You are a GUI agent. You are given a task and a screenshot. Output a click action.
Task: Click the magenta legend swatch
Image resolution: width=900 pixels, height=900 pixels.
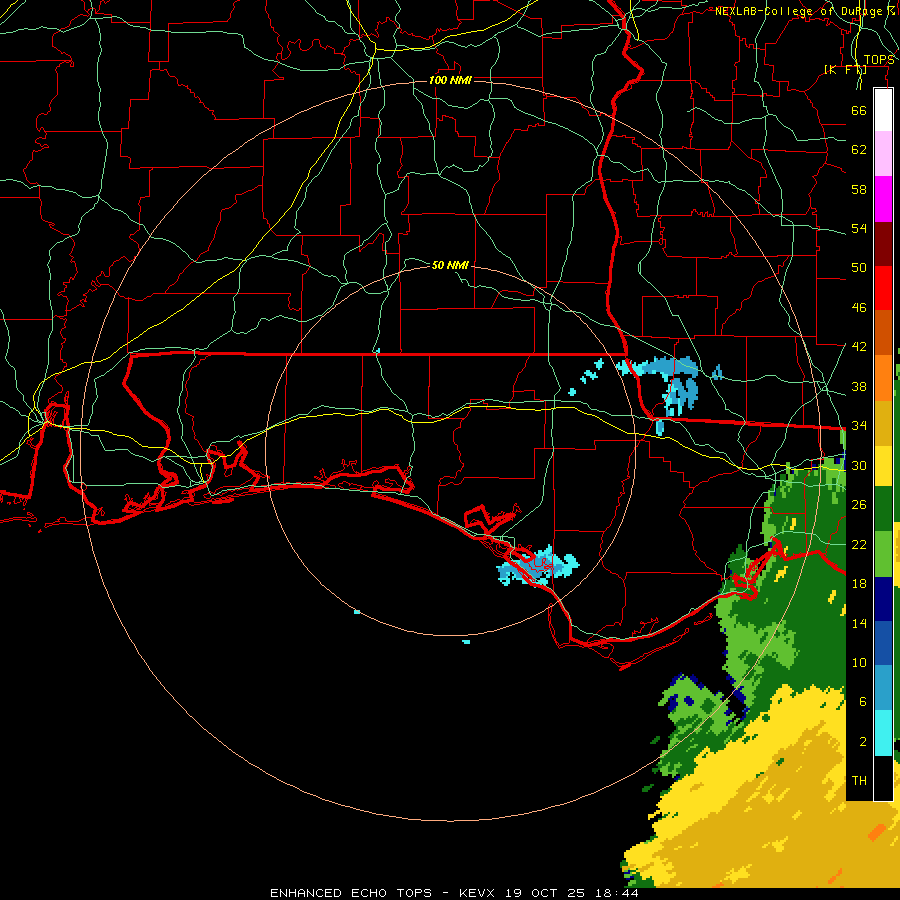tap(883, 199)
